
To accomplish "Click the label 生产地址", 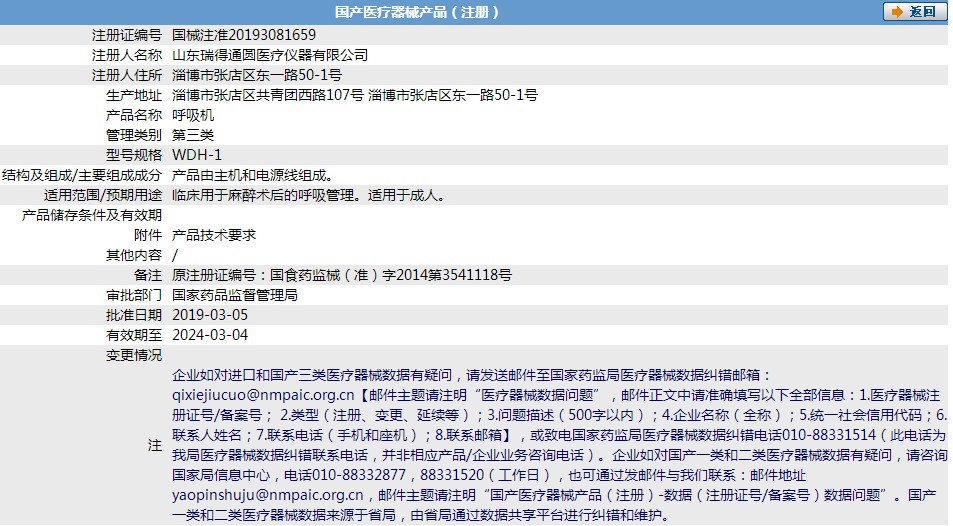I will [x=134, y=95].
